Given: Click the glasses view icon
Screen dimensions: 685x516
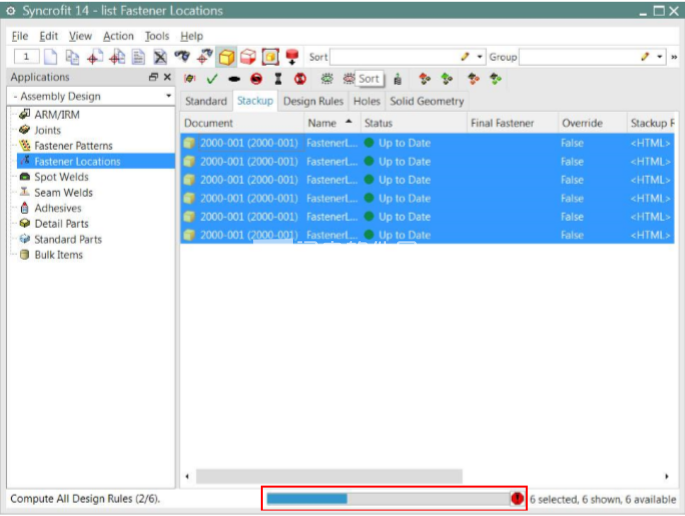Looking at the screenshot, I should [182, 56].
